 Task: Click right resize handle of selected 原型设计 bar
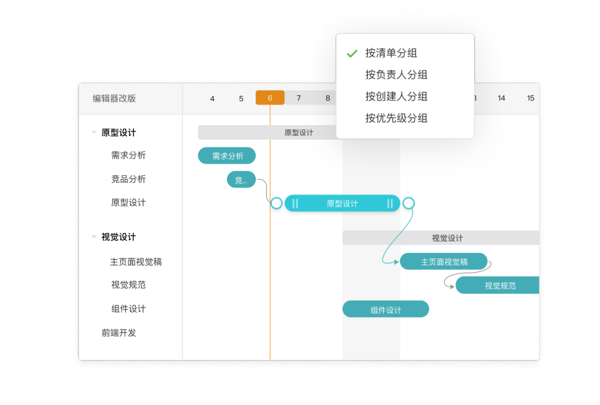(390, 203)
